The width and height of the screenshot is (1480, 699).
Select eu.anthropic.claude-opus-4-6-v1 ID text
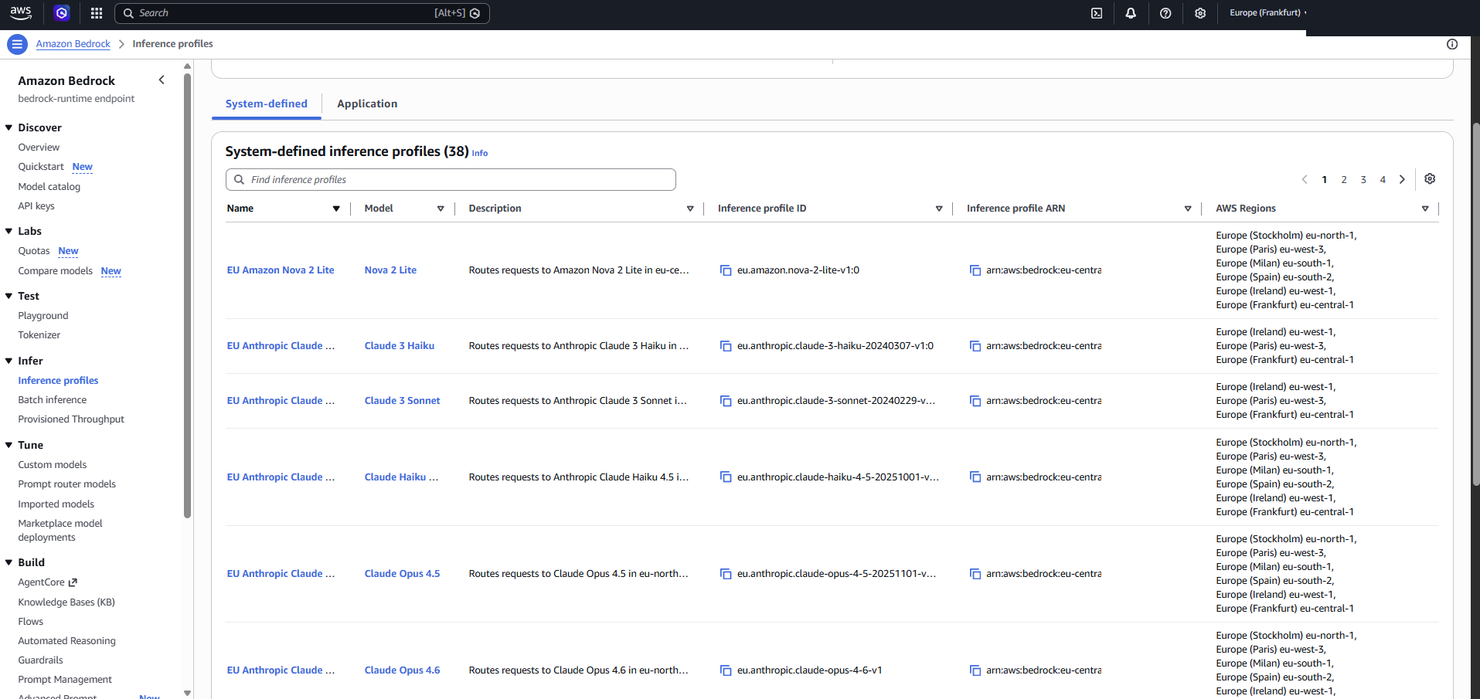pyautogui.click(x=809, y=671)
